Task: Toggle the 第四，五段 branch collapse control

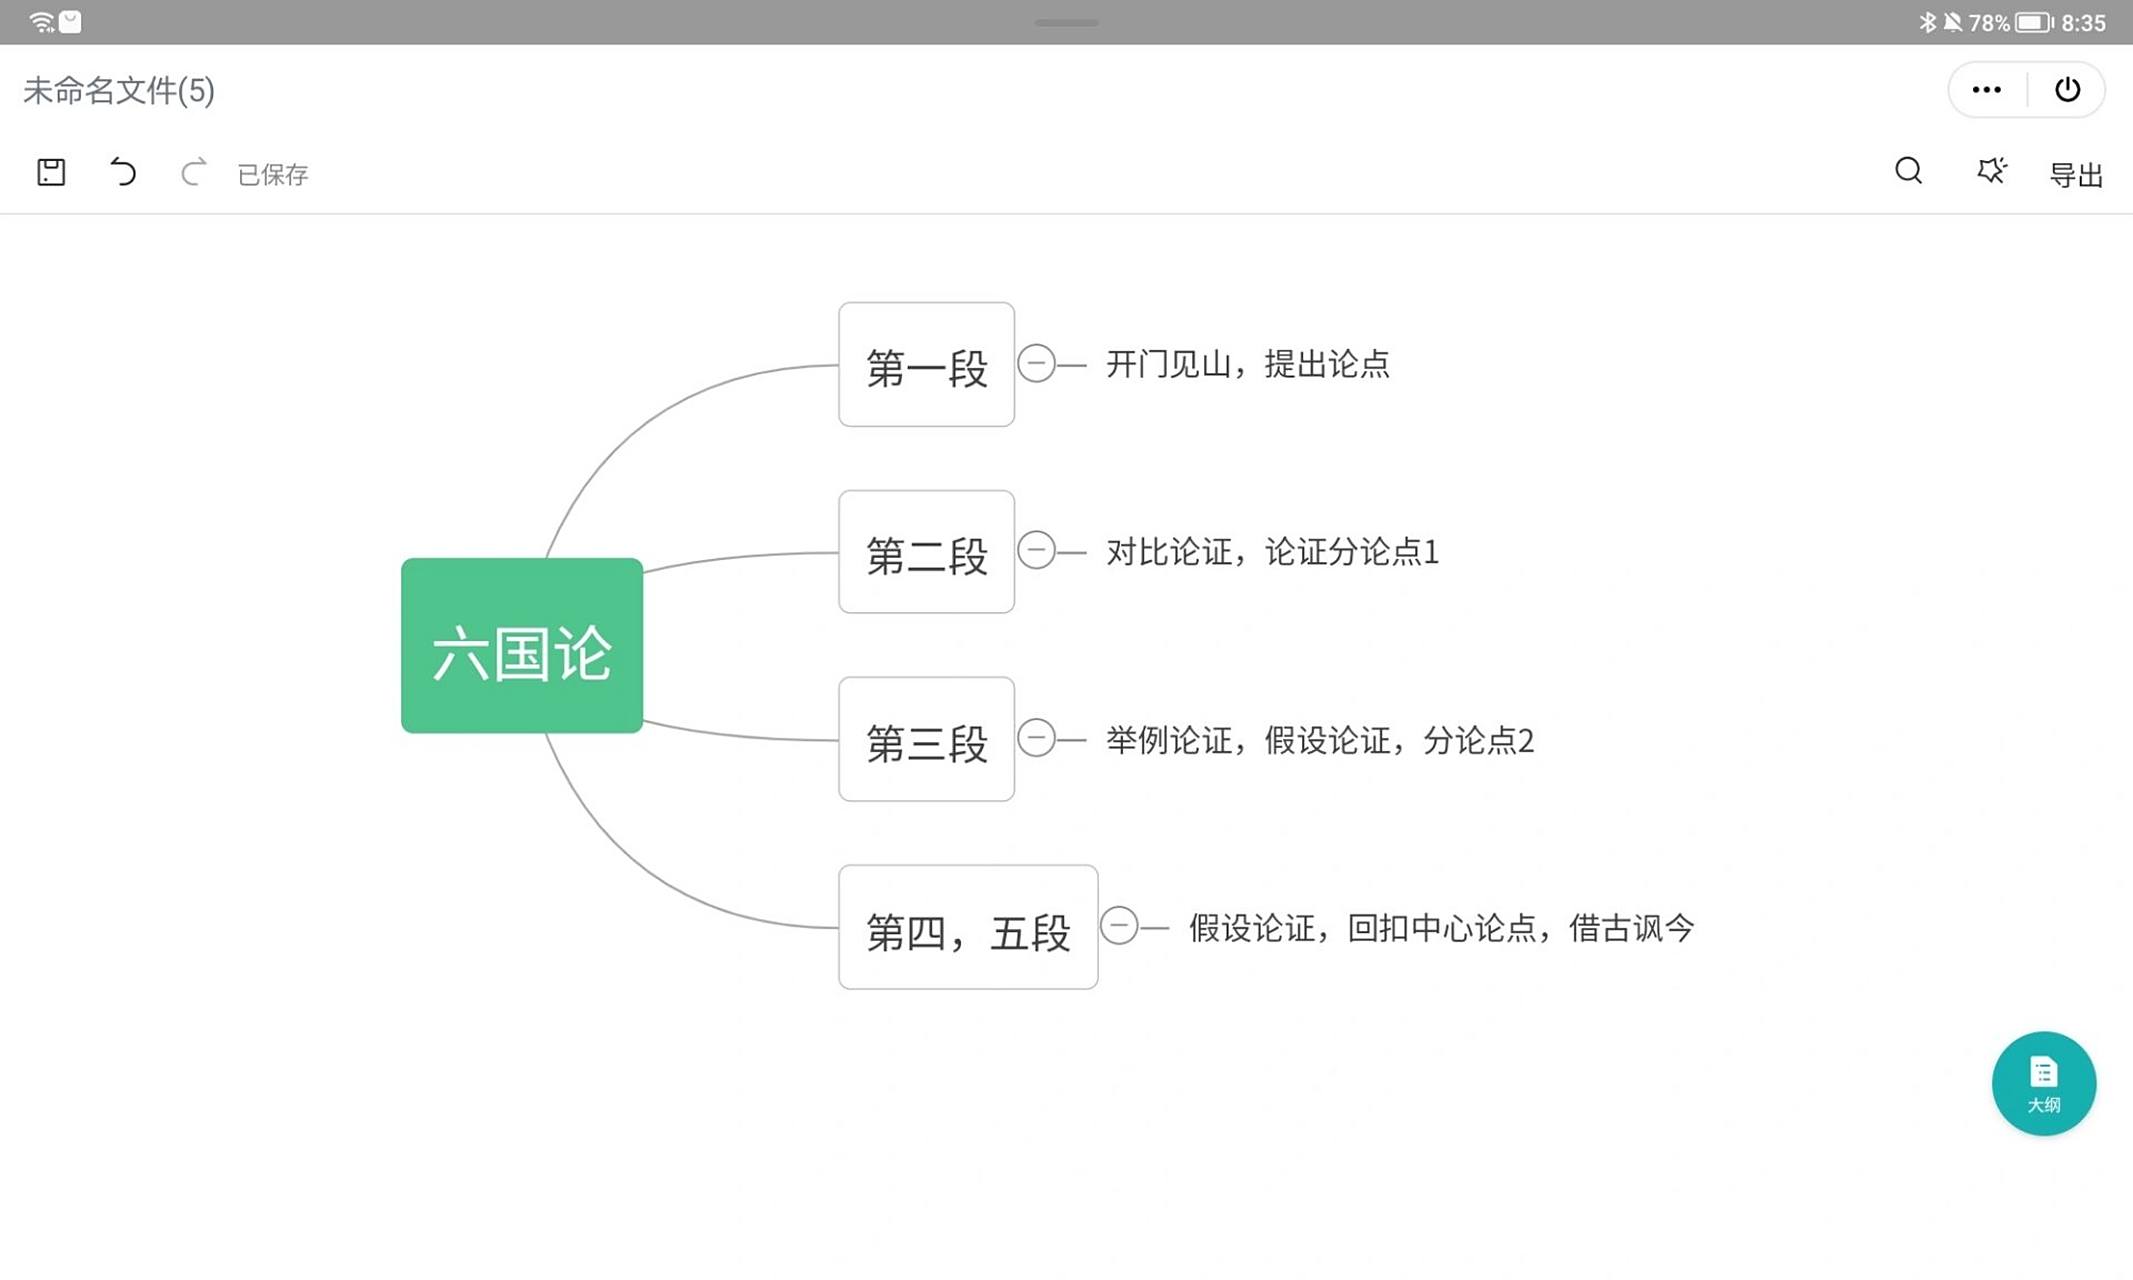Action: [1120, 927]
